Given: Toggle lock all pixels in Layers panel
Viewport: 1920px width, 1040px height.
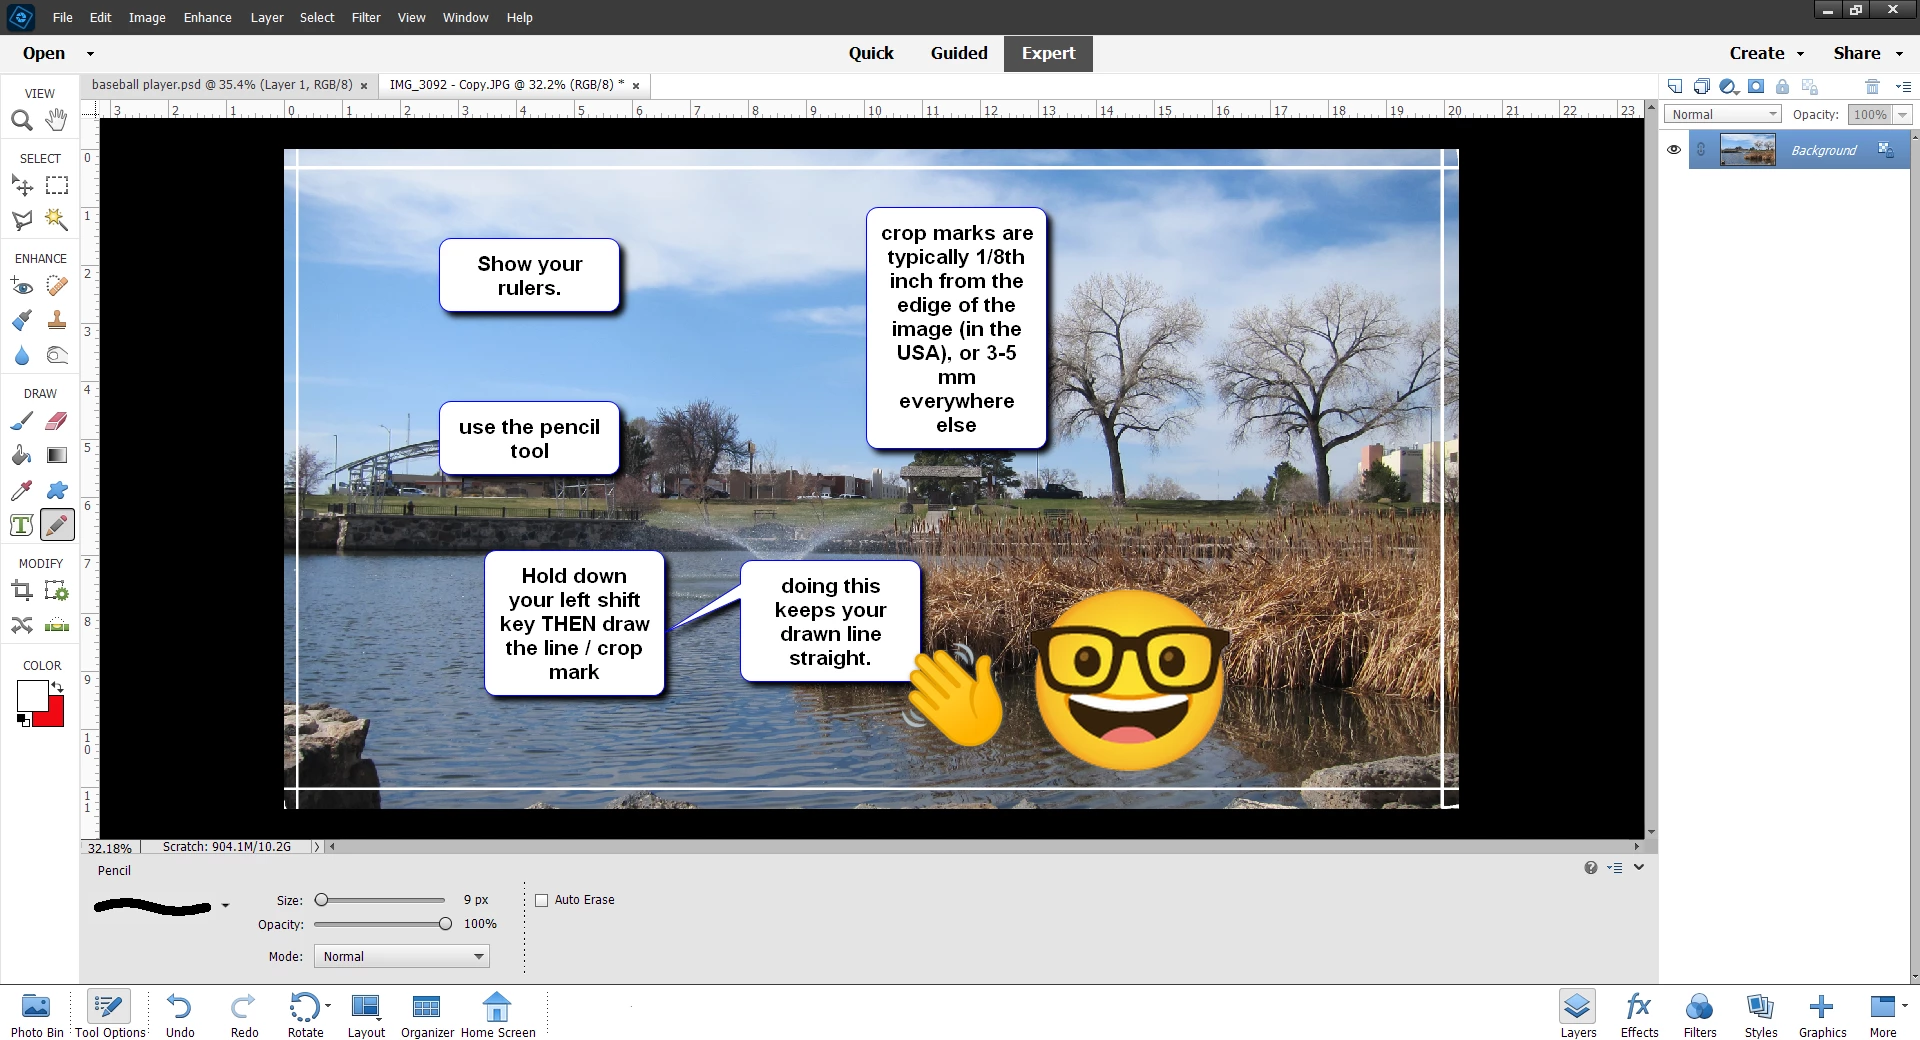Looking at the screenshot, I should click(1782, 87).
